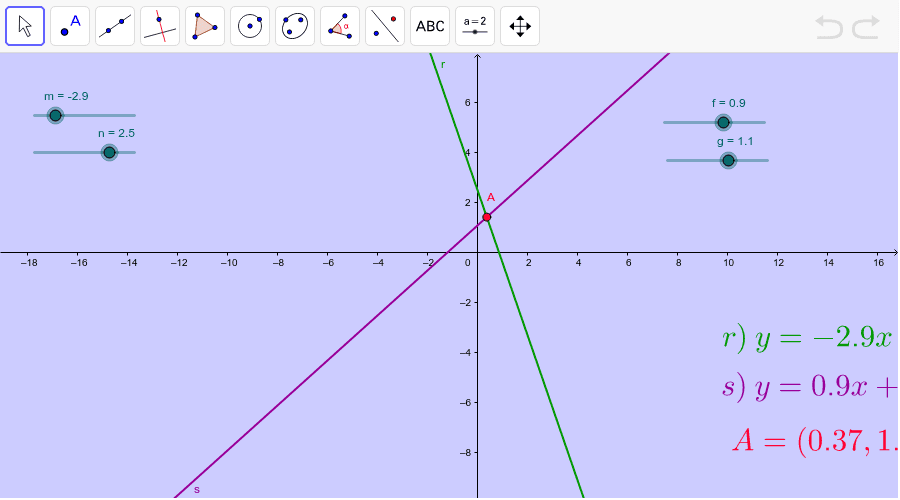Screen dimensions: 900x500
Task: Click the purple line label s
Action: point(197,490)
